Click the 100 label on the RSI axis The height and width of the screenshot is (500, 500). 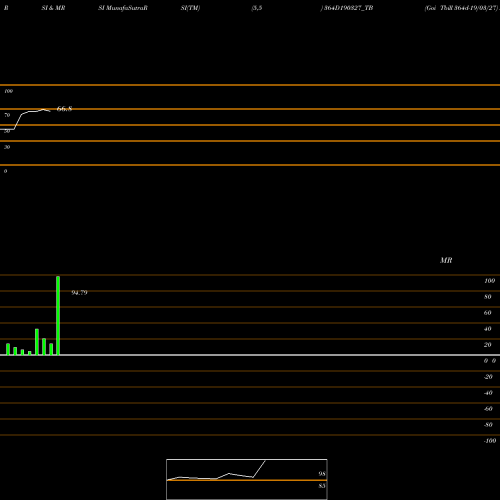(x=8, y=91)
